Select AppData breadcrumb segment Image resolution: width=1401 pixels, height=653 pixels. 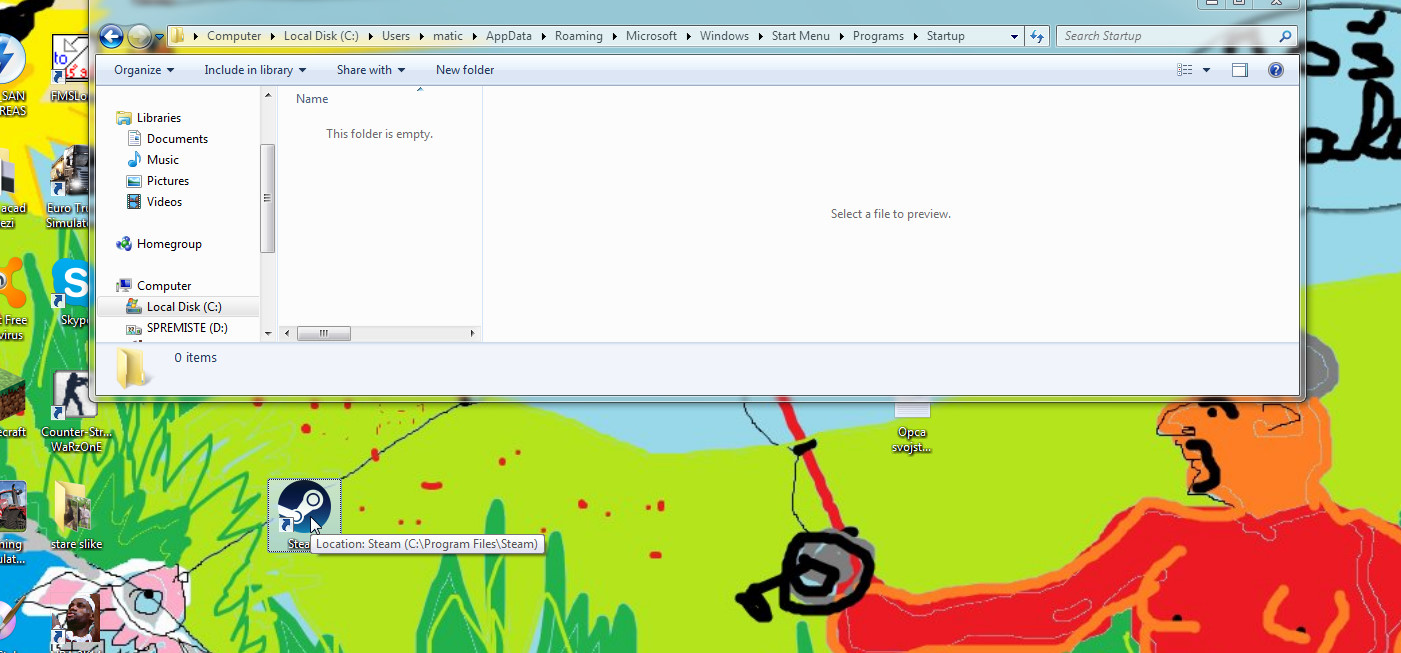pos(509,36)
